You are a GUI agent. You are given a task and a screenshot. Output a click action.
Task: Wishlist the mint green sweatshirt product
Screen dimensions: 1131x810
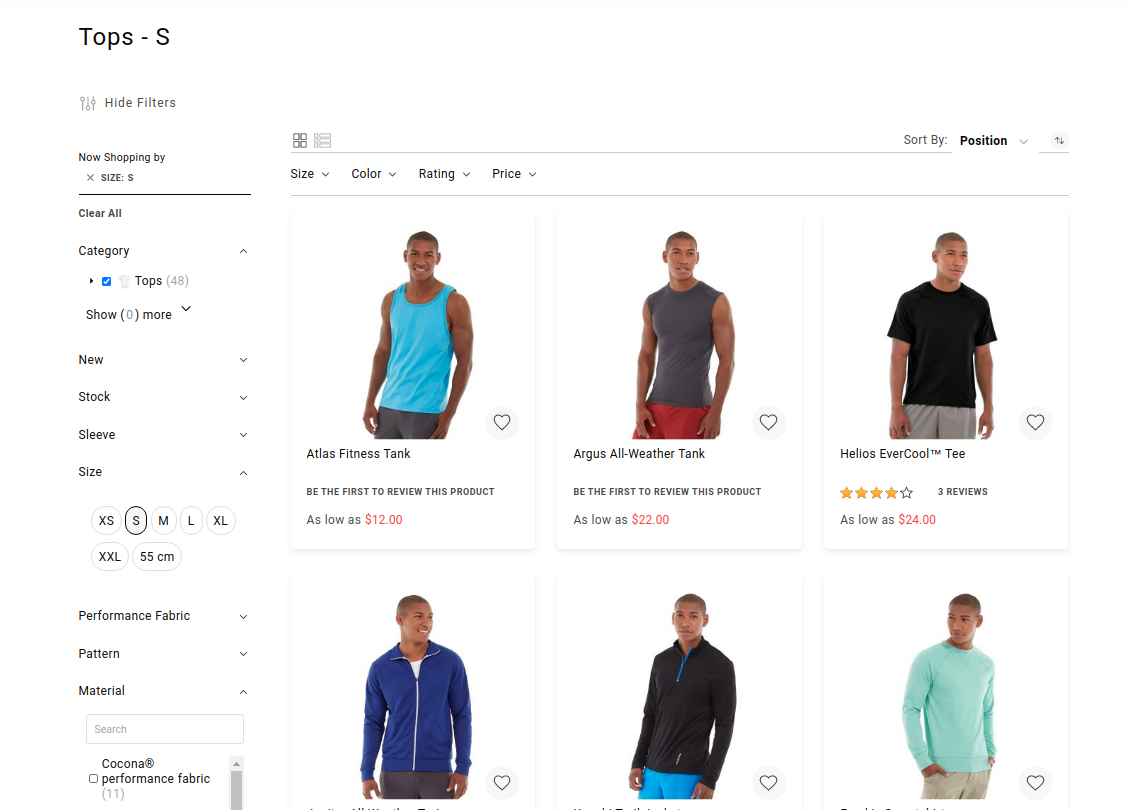pyautogui.click(x=1035, y=783)
